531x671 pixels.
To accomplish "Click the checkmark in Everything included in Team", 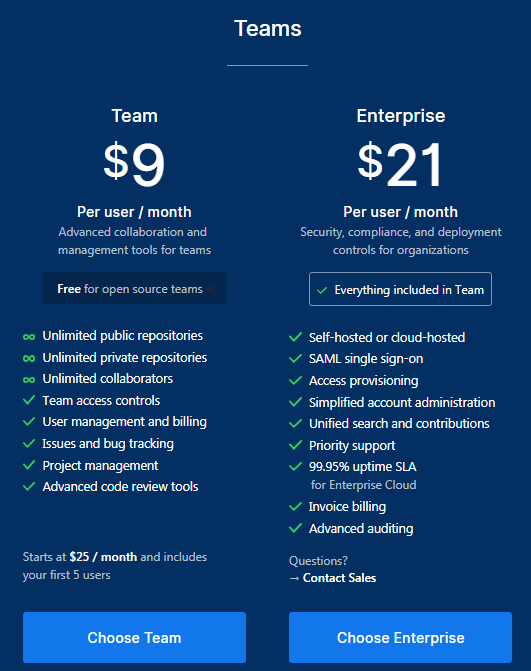I will point(322,290).
